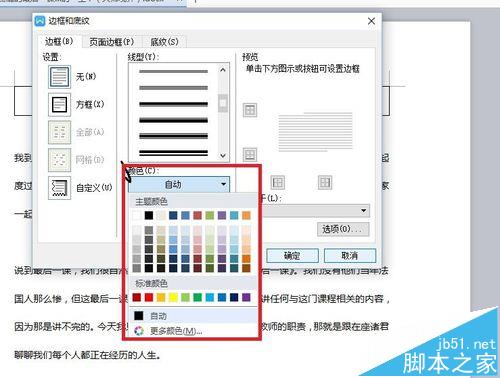Toggle the bottom border button in preview

click(250, 154)
